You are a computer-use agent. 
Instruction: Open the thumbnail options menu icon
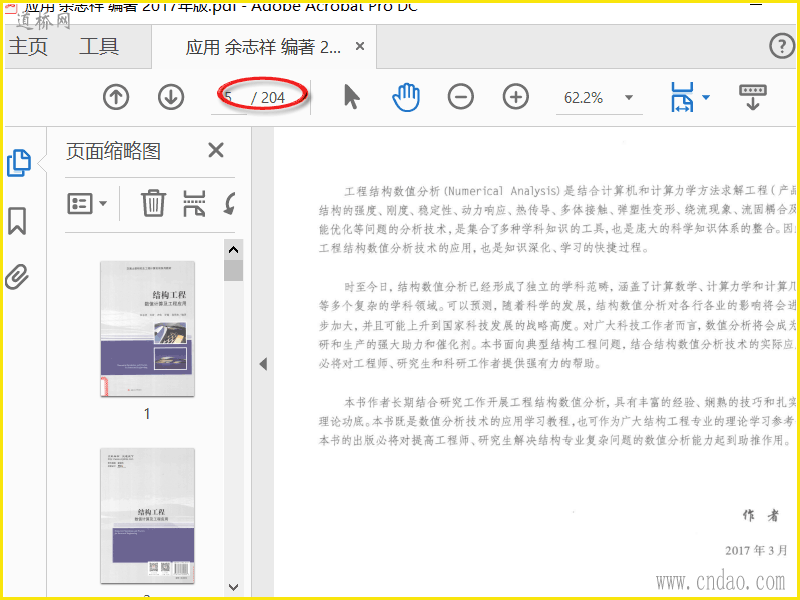click(80, 204)
